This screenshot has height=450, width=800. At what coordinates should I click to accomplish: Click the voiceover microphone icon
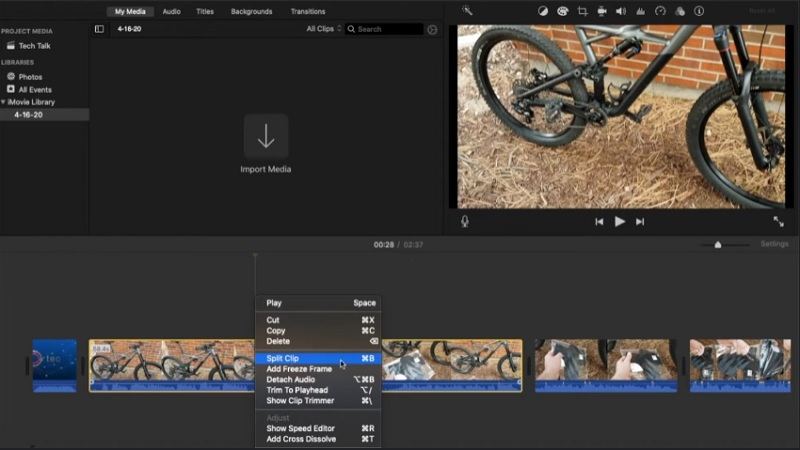click(465, 221)
